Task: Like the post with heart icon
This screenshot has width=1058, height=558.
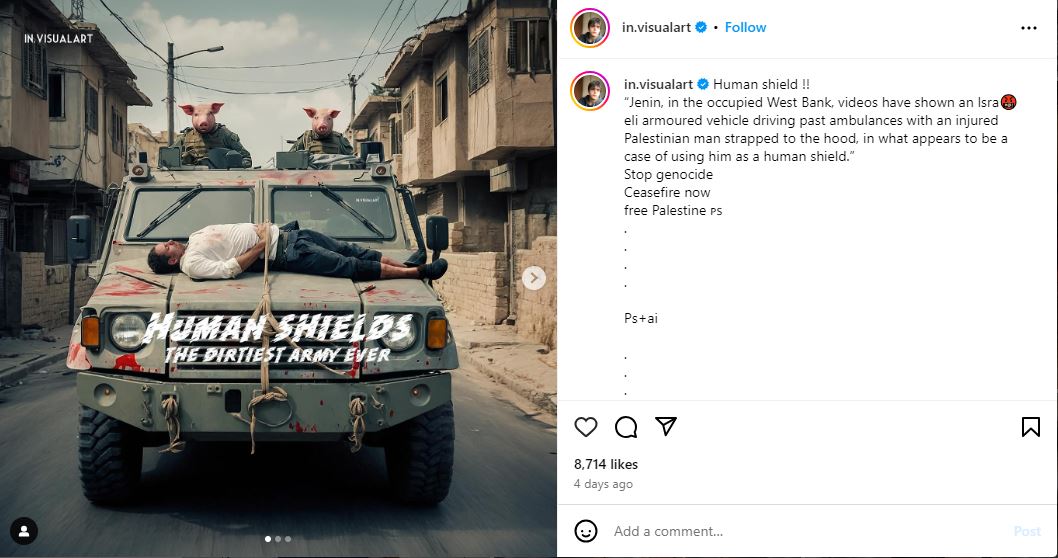Action: coord(586,427)
